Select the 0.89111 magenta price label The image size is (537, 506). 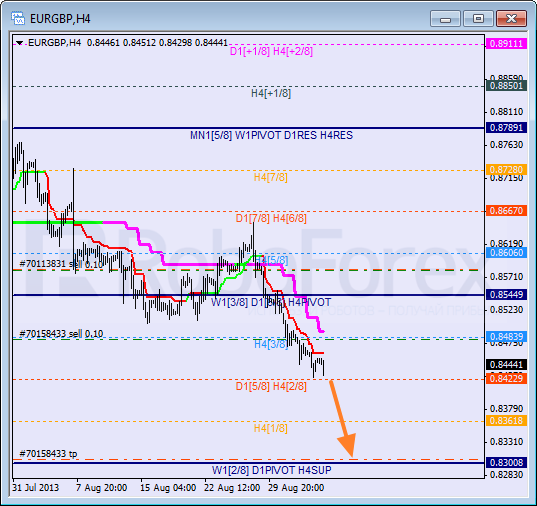[506, 44]
